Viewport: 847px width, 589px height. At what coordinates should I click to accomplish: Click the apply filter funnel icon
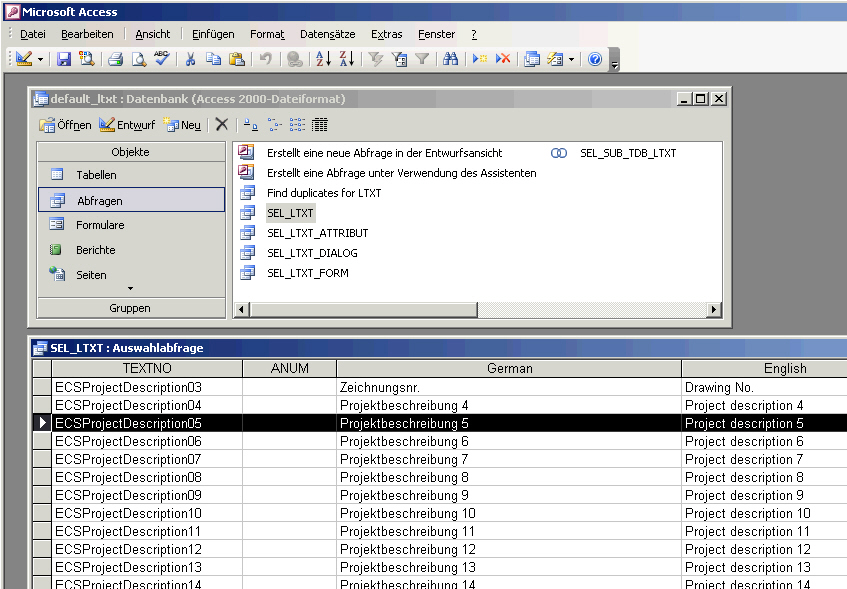point(422,58)
